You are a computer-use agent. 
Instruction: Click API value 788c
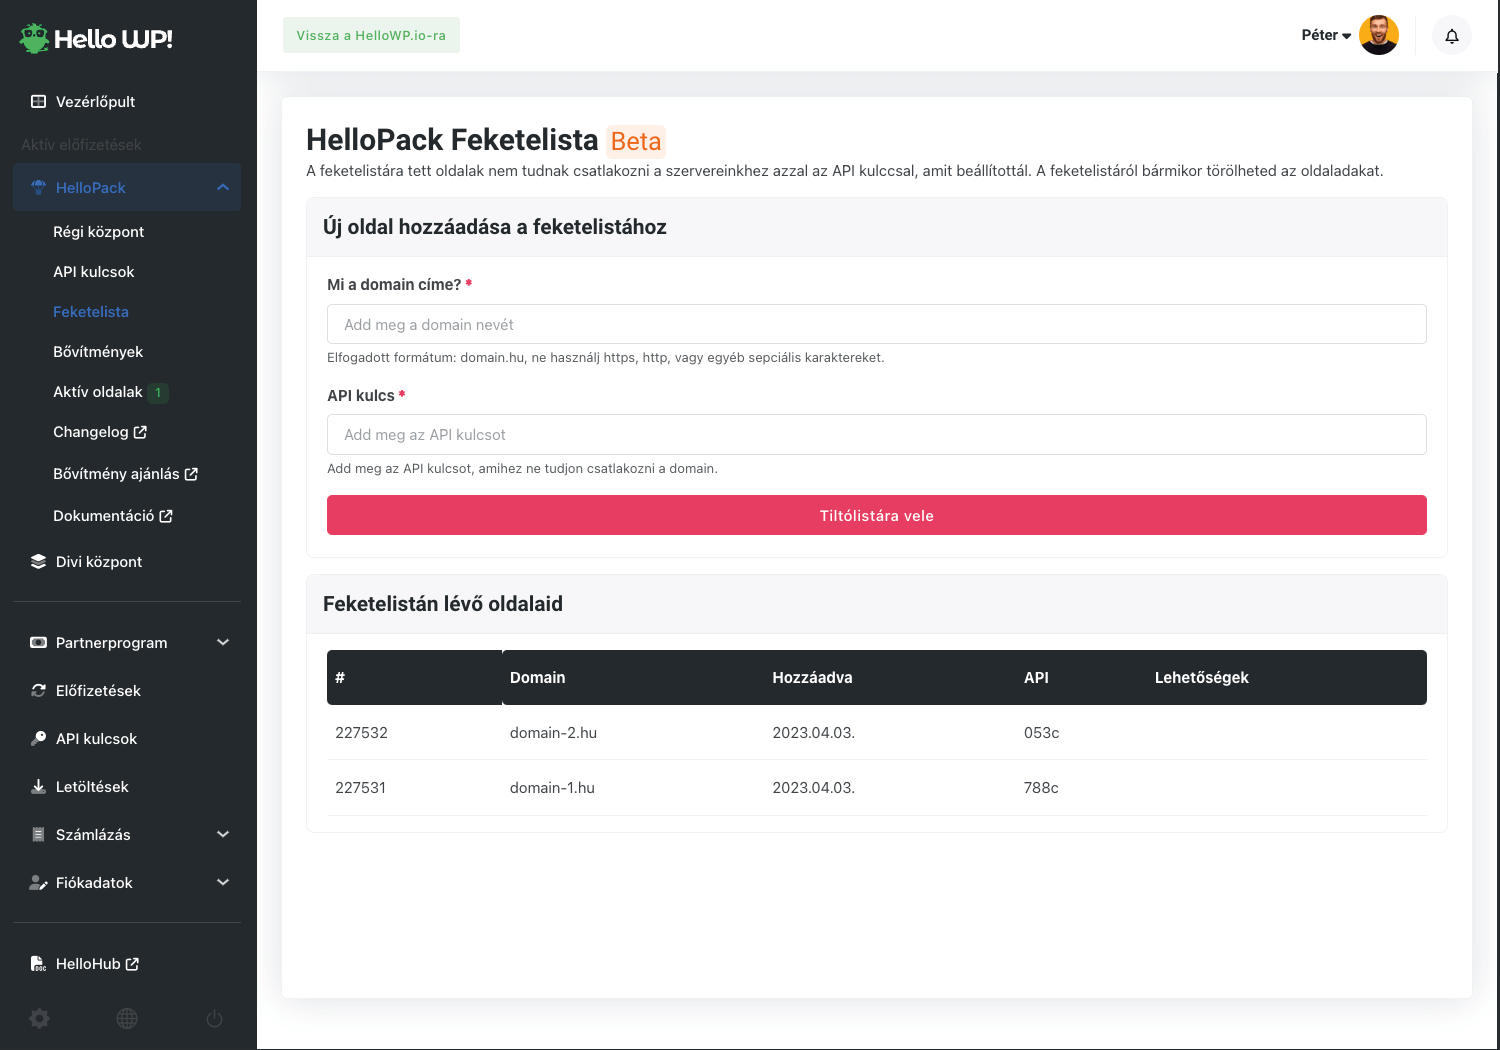(1041, 787)
